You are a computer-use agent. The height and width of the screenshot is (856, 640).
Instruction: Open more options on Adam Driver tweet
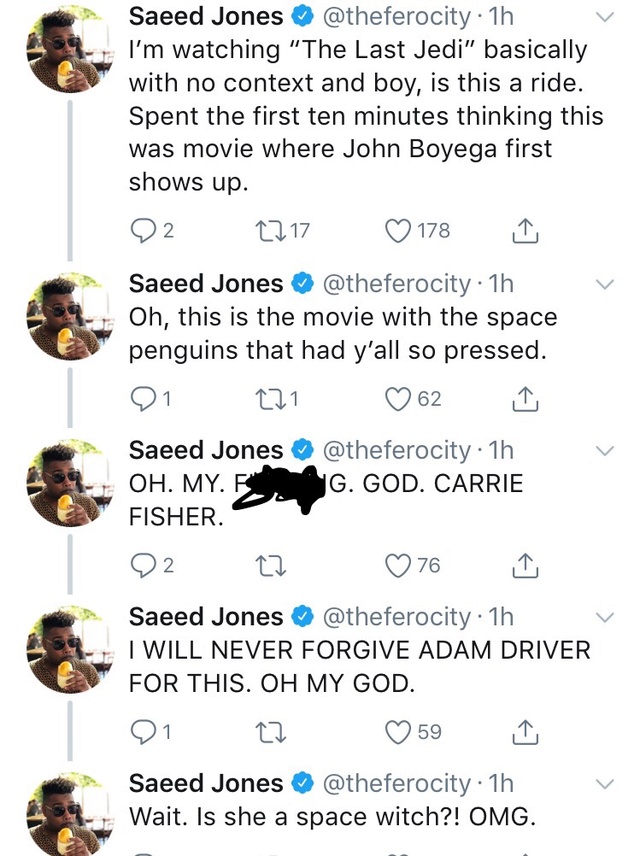coord(604,618)
